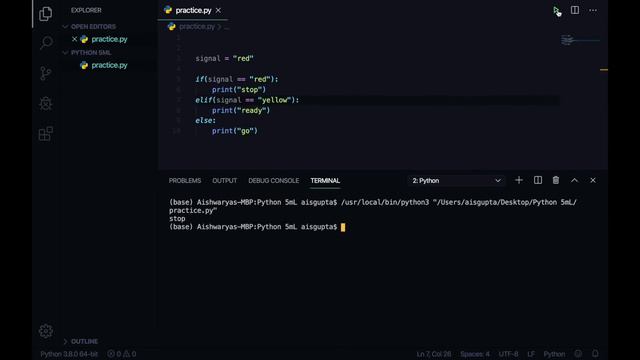Close the terminal panel

pos(593,180)
